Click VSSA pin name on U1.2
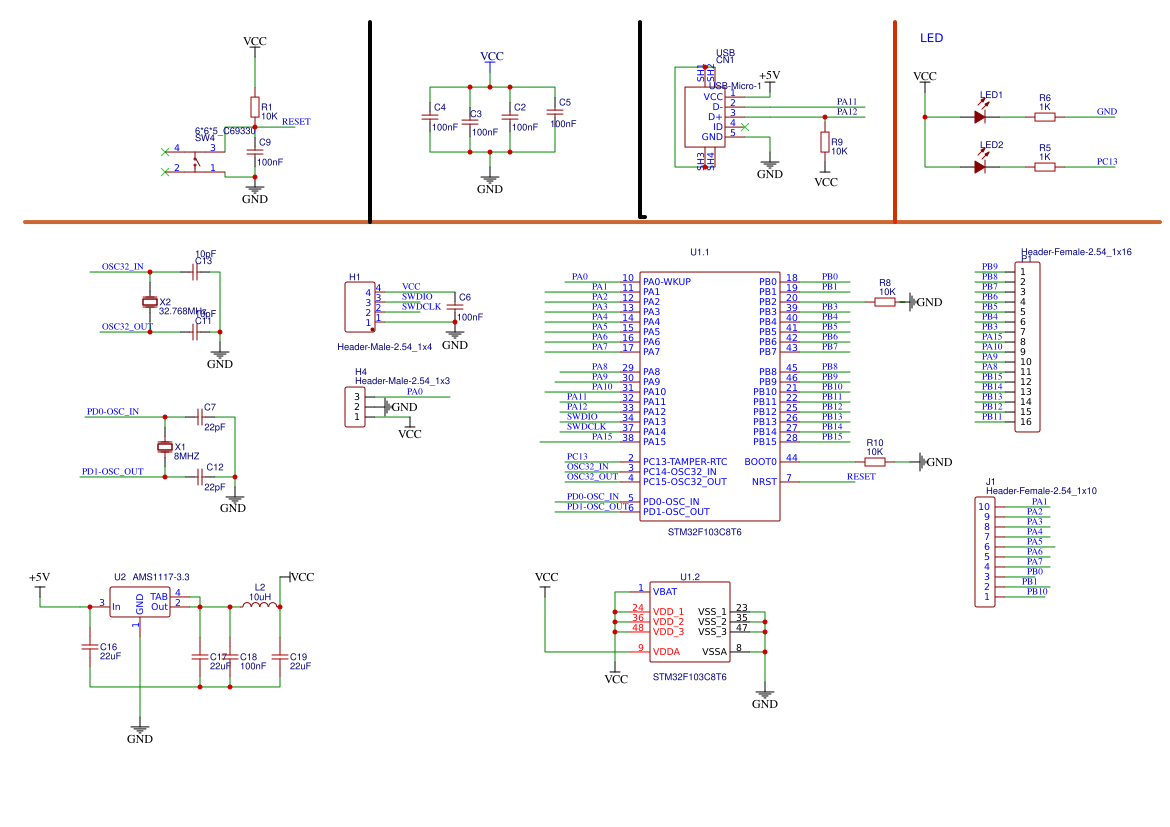The width and height of the screenshot is (1170, 827). (x=714, y=652)
